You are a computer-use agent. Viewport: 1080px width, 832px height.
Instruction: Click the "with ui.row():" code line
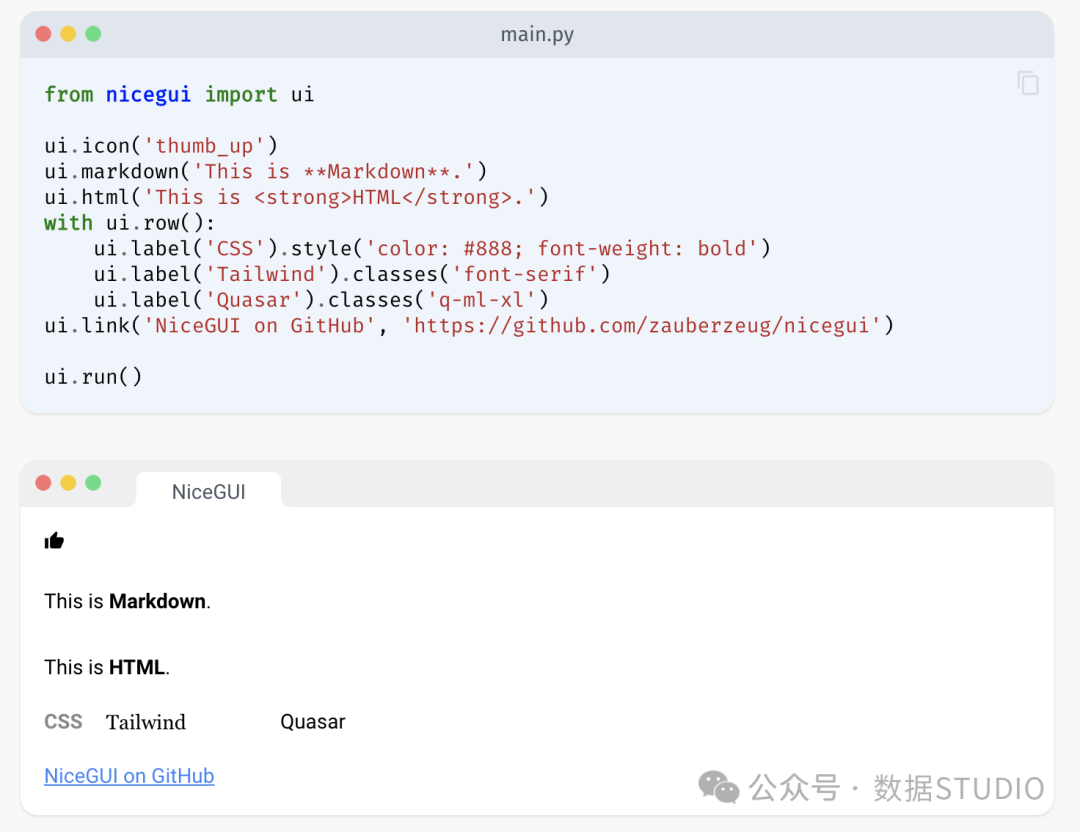point(129,223)
